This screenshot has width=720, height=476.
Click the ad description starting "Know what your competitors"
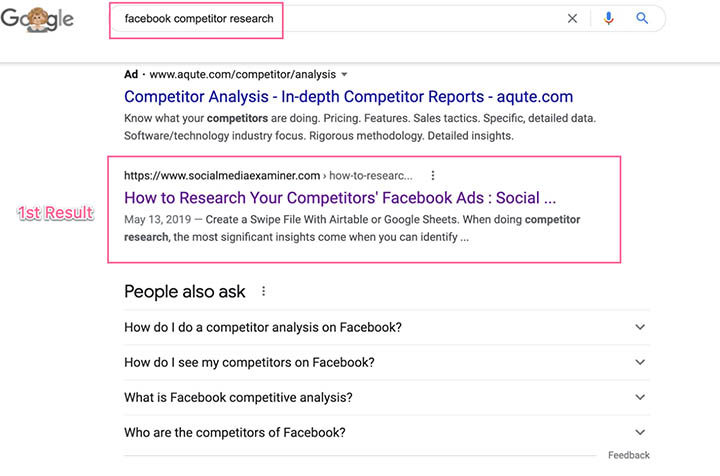point(360,127)
